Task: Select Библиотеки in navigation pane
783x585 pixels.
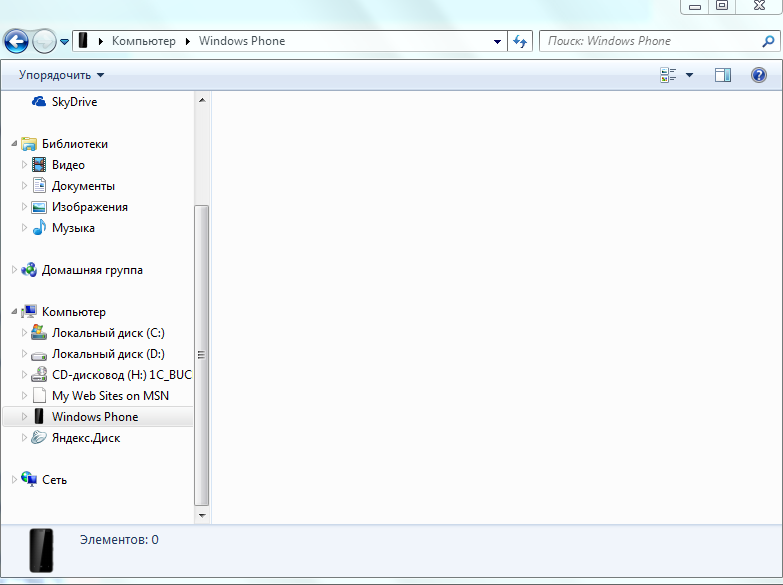Action: (75, 144)
